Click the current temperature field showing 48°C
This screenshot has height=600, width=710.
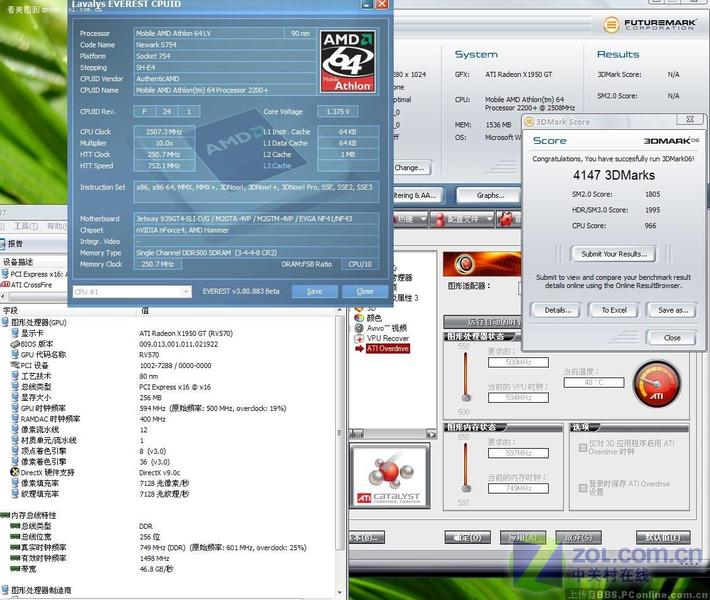click(594, 383)
